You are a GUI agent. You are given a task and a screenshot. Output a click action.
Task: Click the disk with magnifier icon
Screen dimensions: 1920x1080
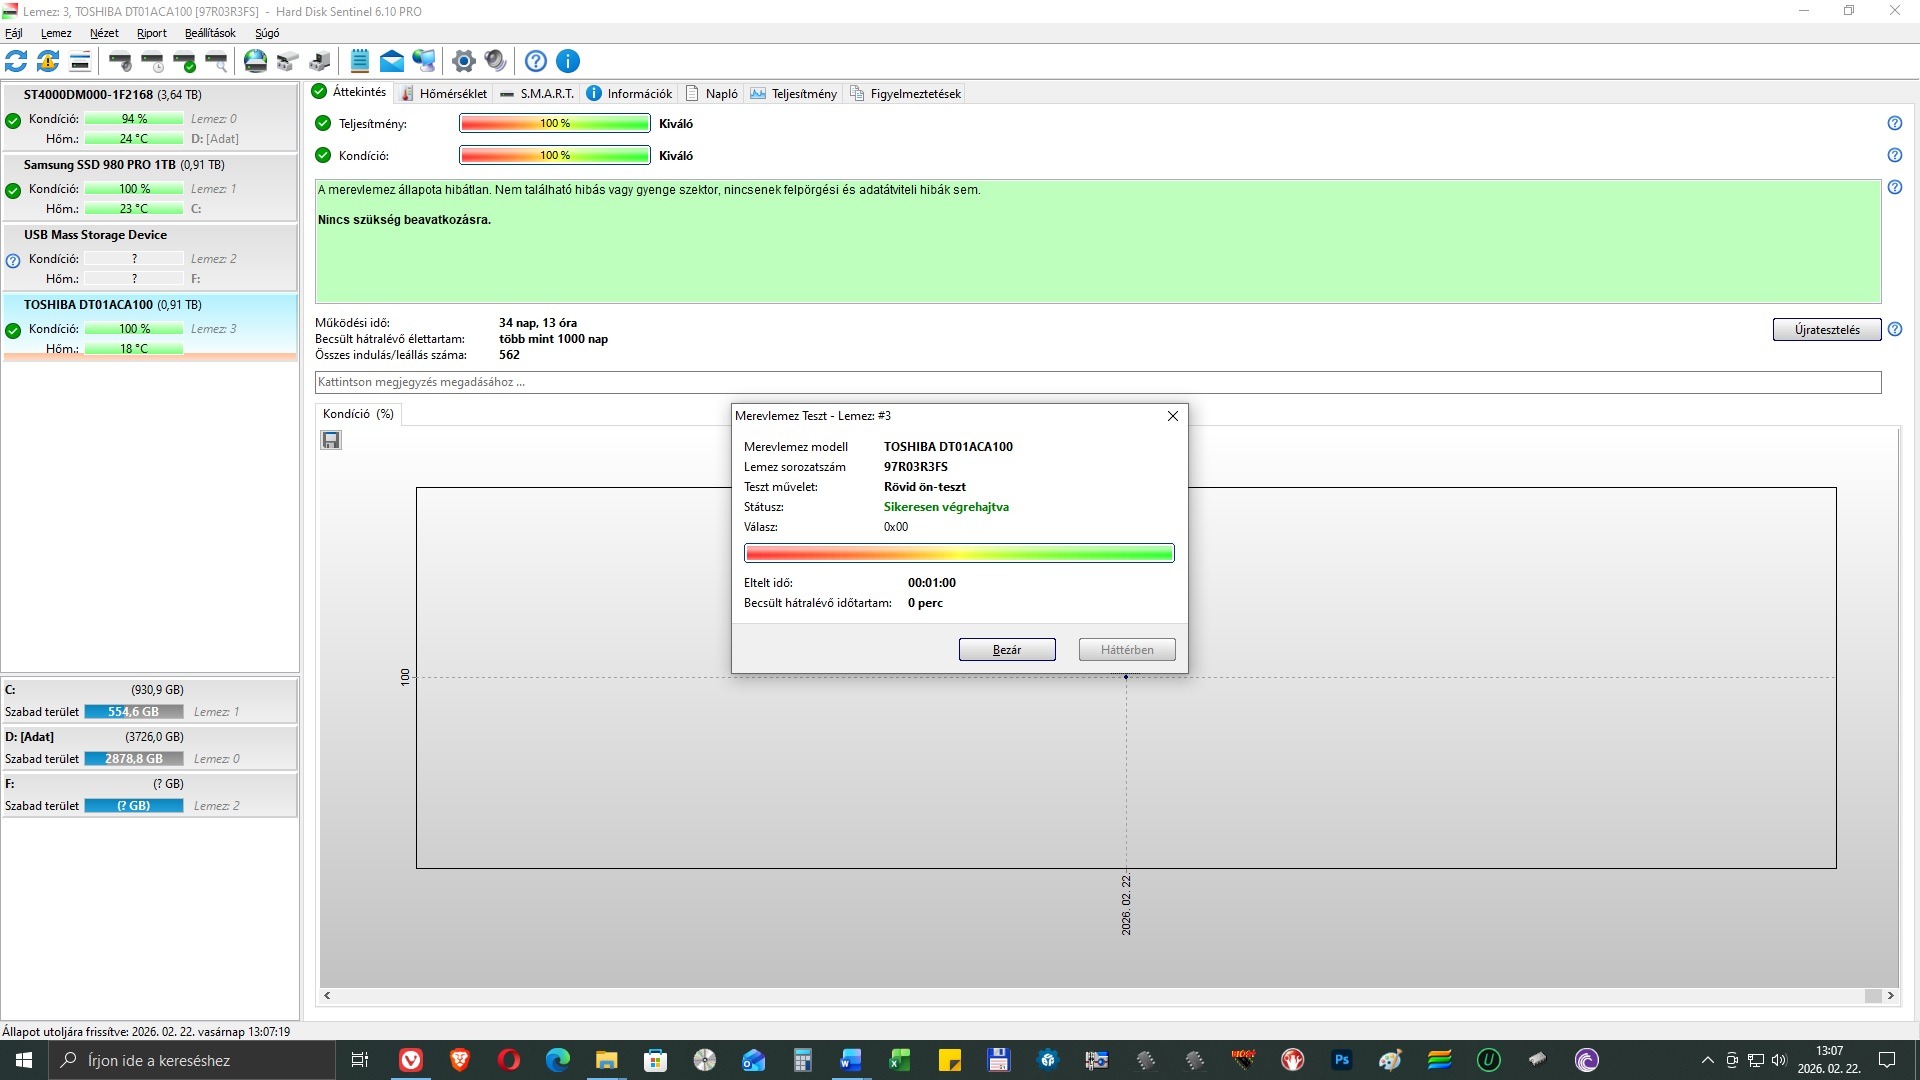[217, 61]
